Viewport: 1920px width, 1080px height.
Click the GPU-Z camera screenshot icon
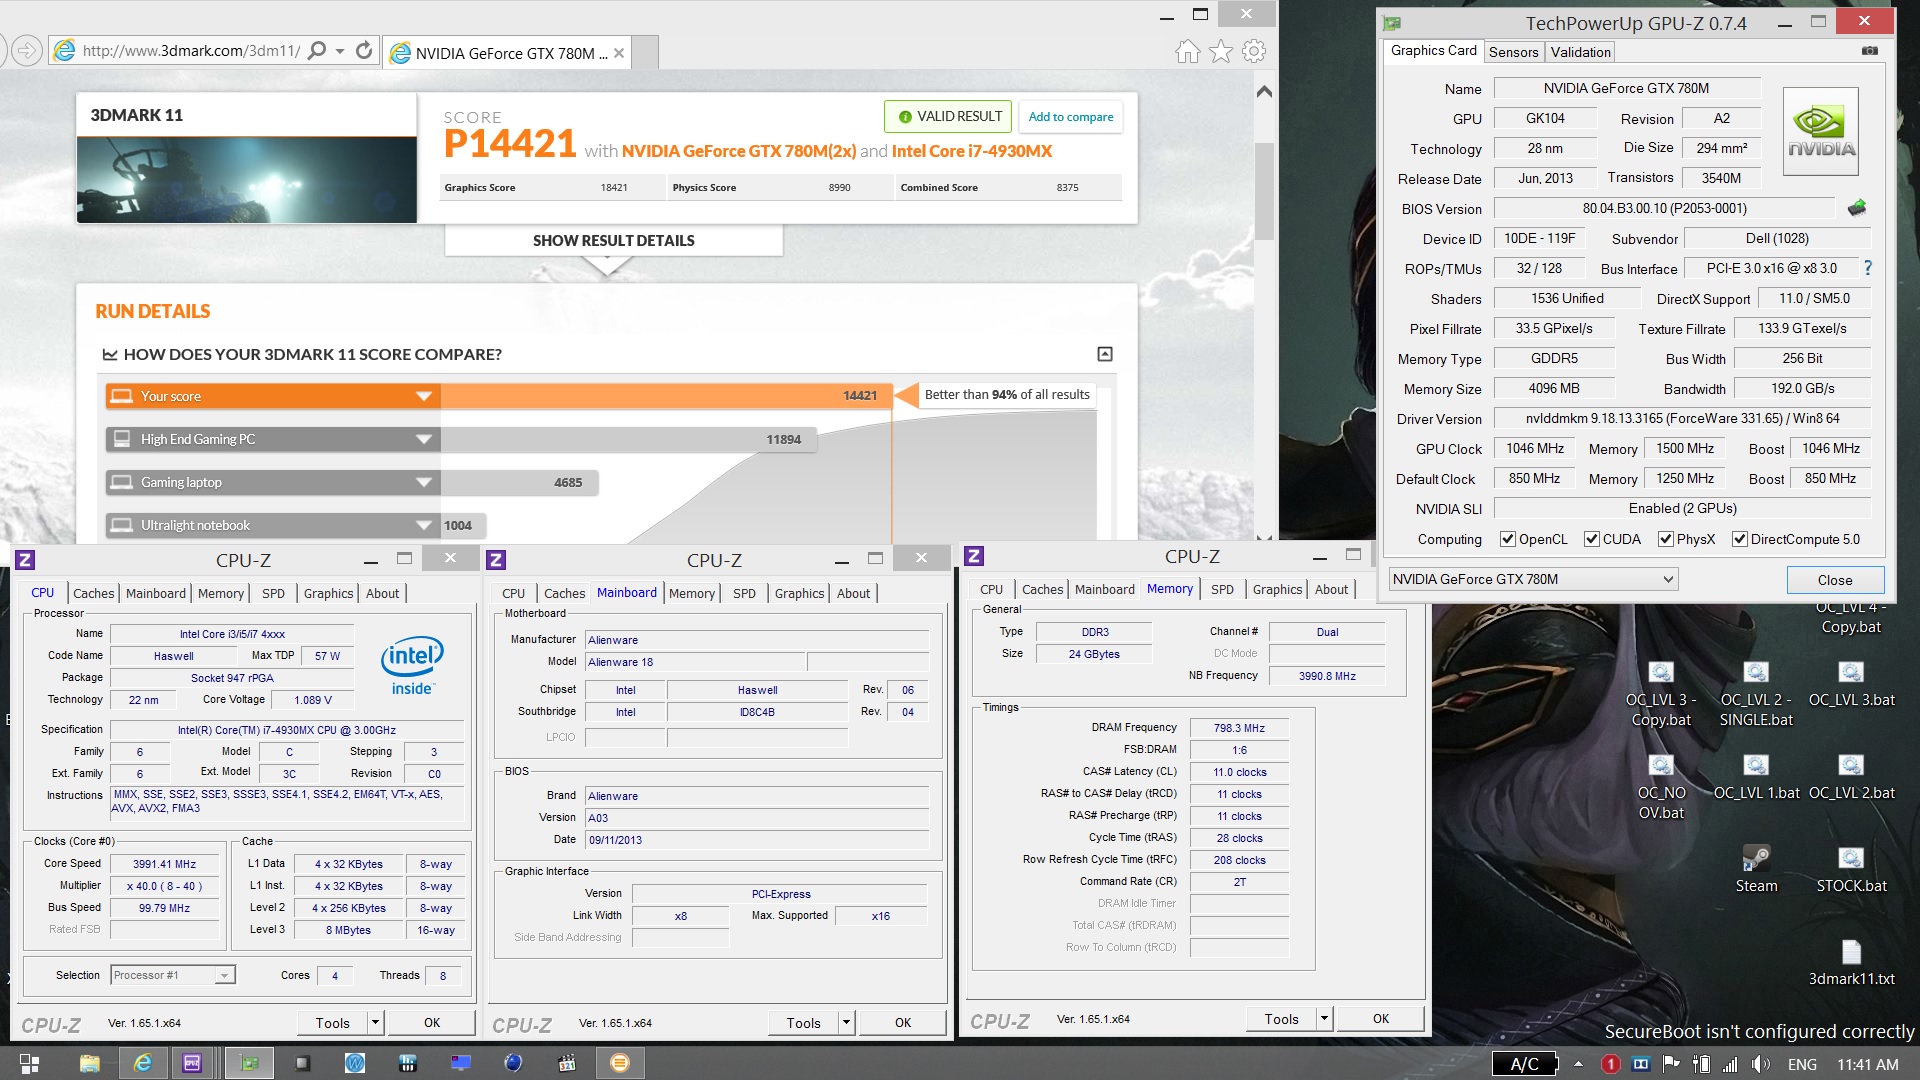pyautogui.click(x=1869, y=51)
